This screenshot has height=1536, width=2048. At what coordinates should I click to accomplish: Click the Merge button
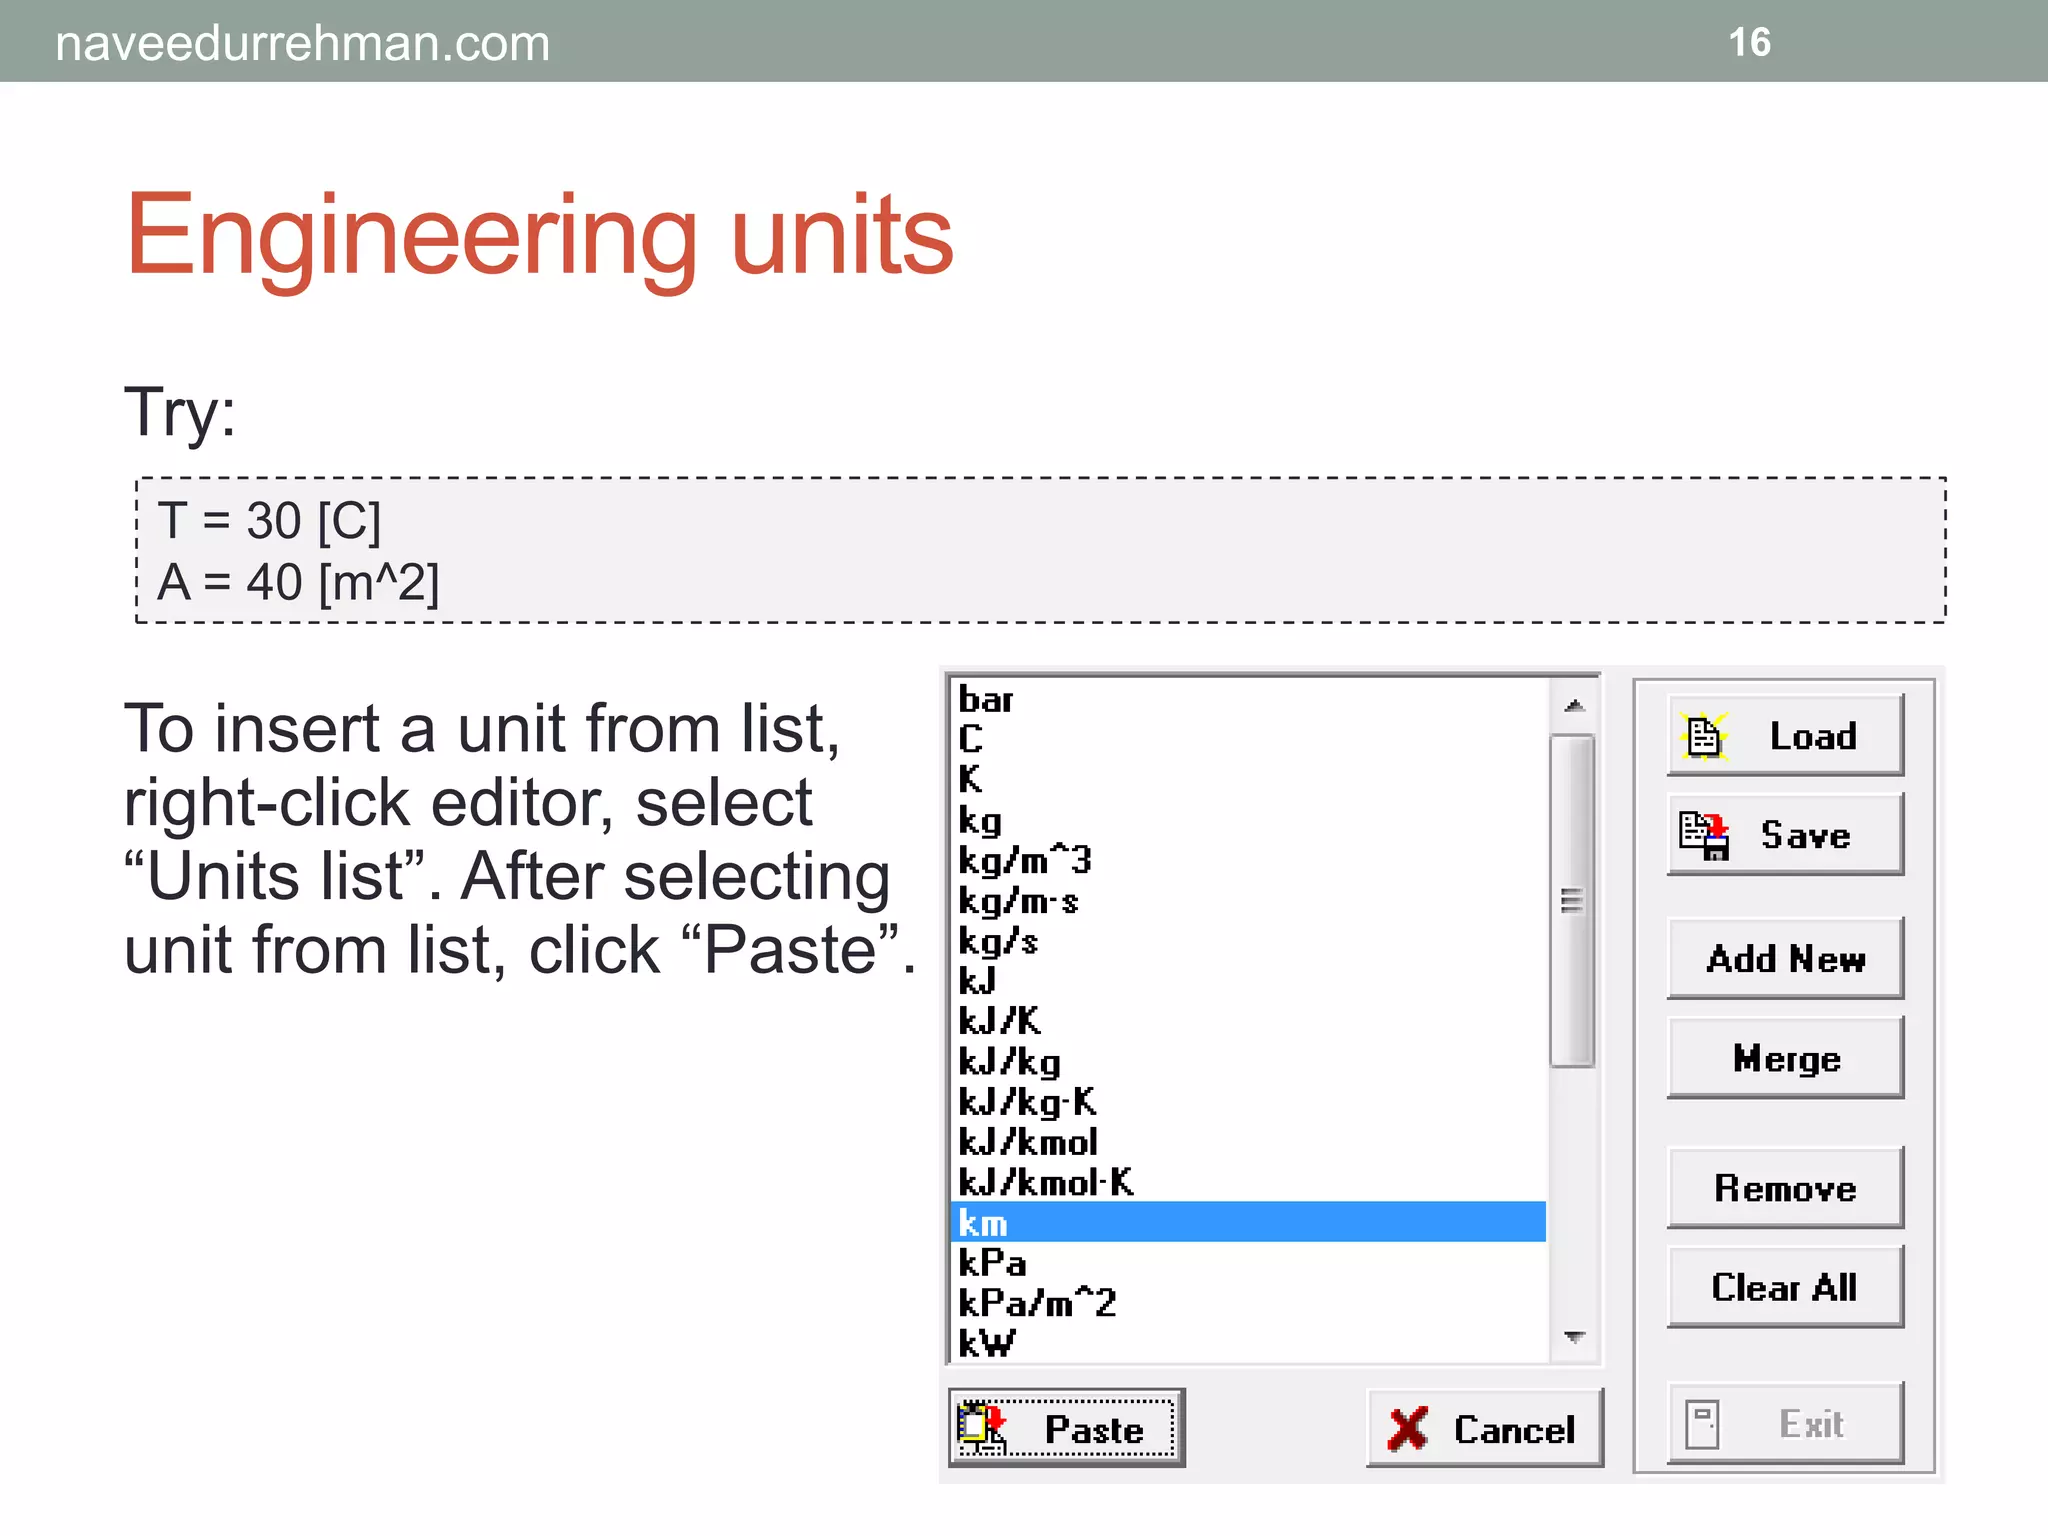[1785, 1058]
